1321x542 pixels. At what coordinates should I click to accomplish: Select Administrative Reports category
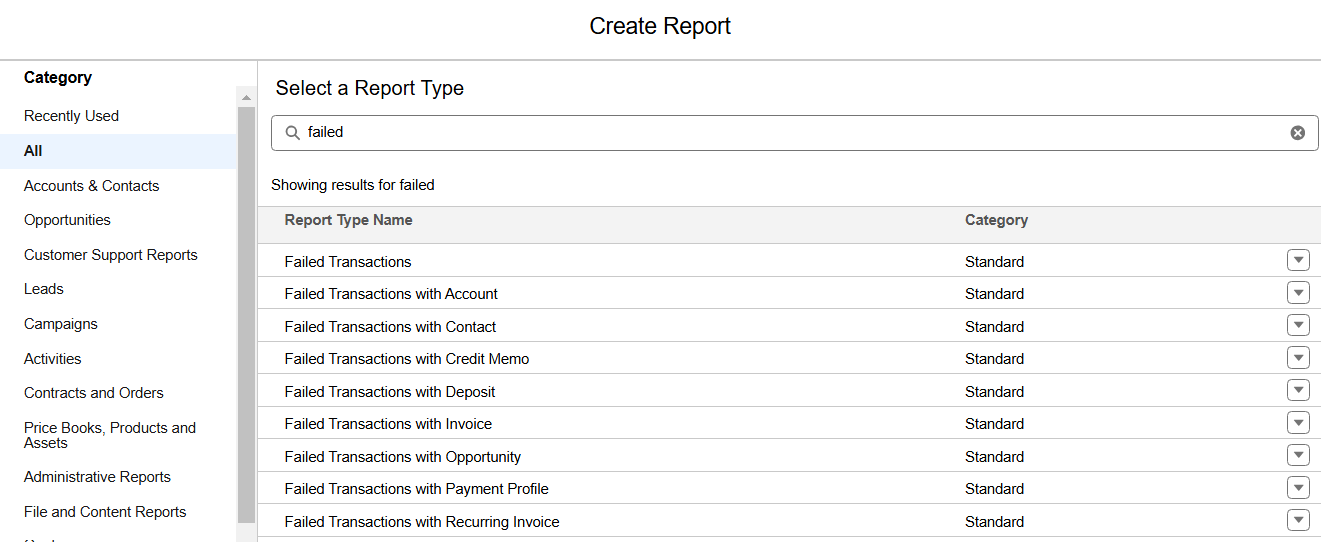click(97, 477)
